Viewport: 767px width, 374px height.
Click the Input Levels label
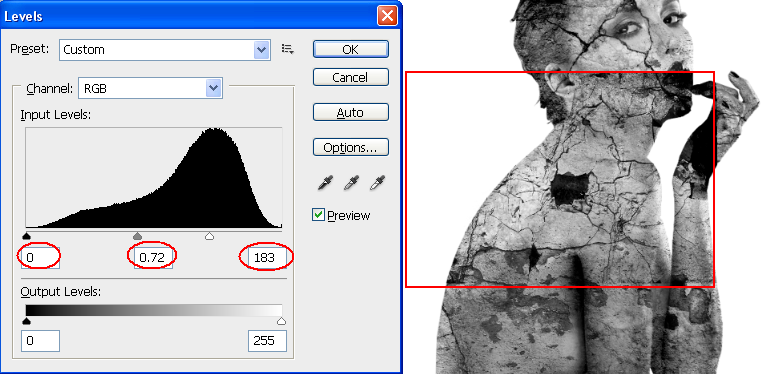(x=56, y=115)
